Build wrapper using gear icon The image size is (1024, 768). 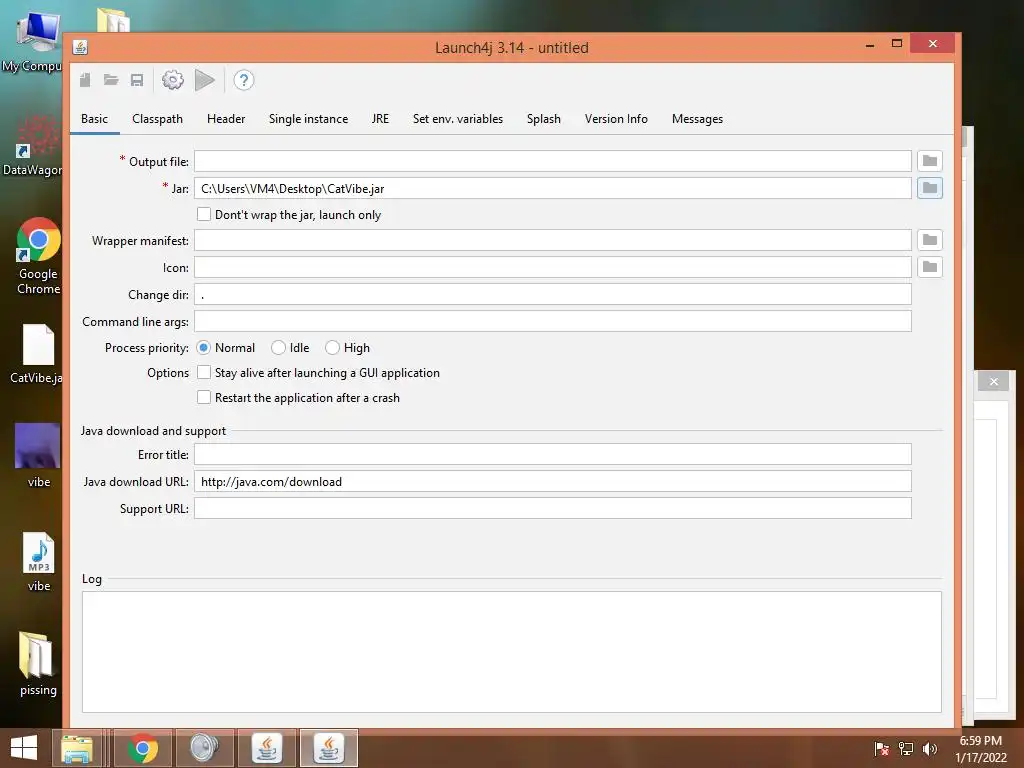[x=172, y=80]
